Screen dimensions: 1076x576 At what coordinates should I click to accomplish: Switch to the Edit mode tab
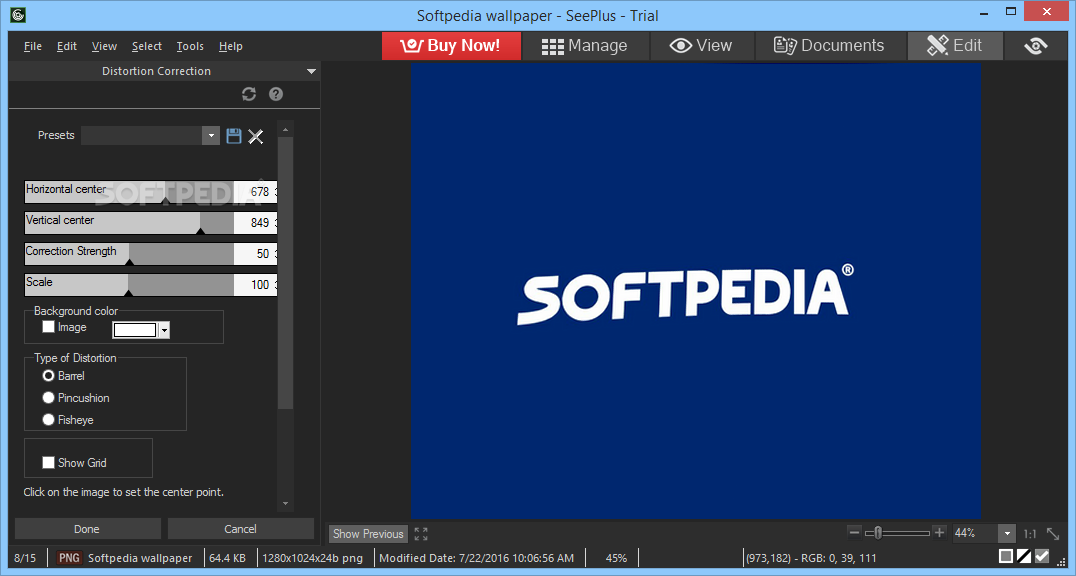pyautogui.click(x=955, y=46)
